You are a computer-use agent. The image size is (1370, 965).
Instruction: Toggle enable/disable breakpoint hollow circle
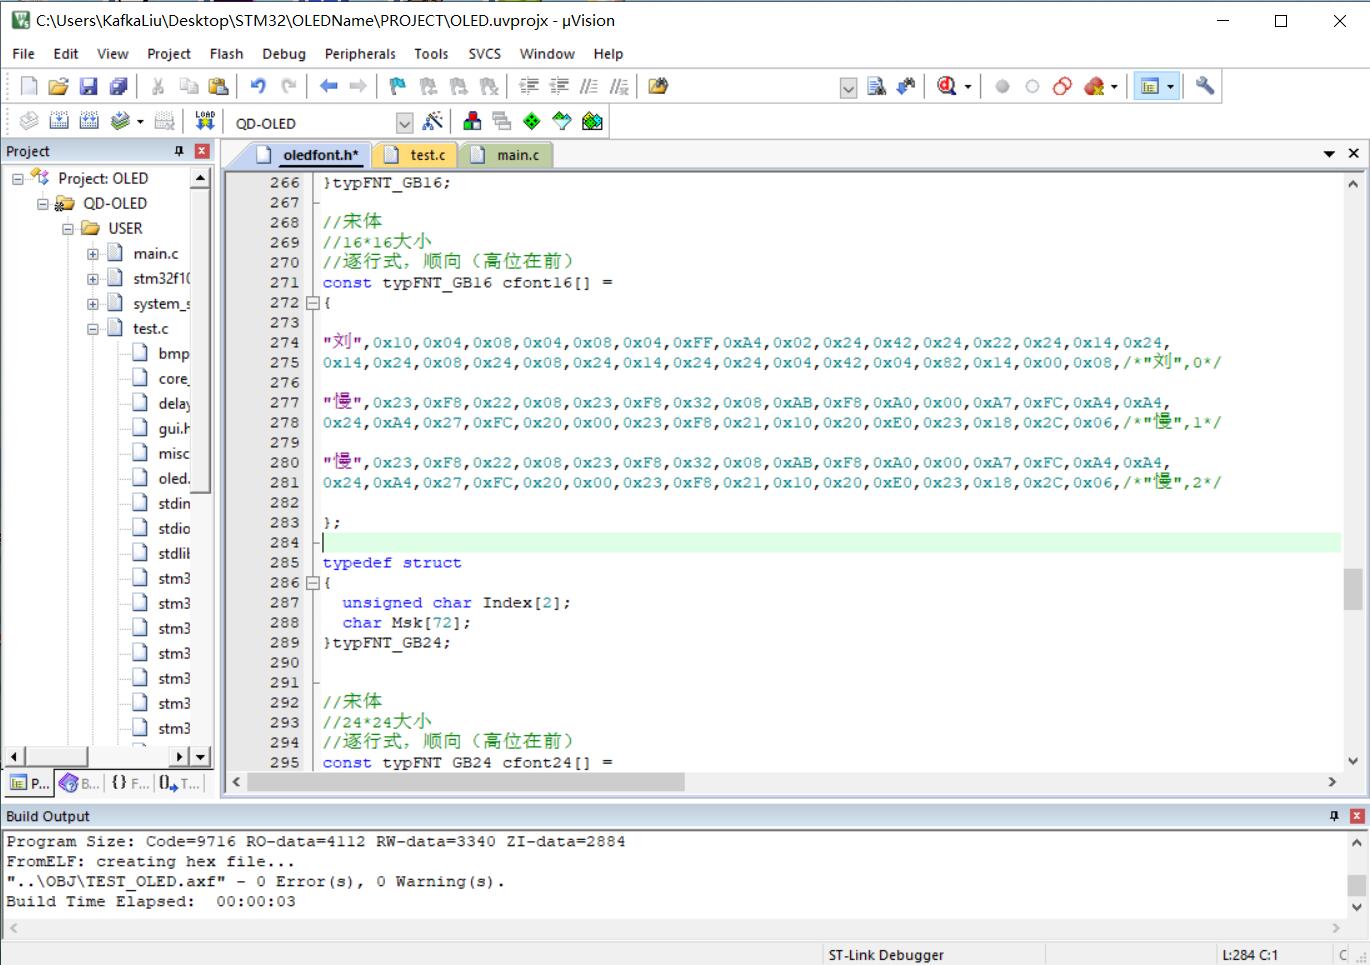[x=1032, y=87]
